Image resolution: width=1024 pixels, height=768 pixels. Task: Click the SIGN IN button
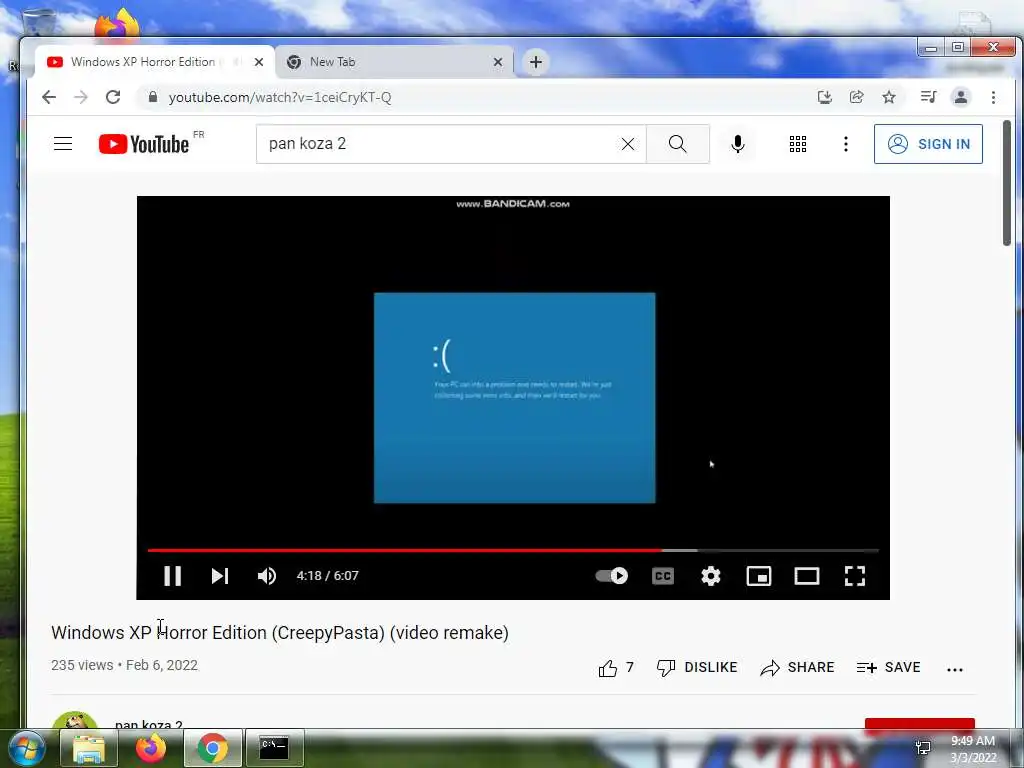(928, 144)
